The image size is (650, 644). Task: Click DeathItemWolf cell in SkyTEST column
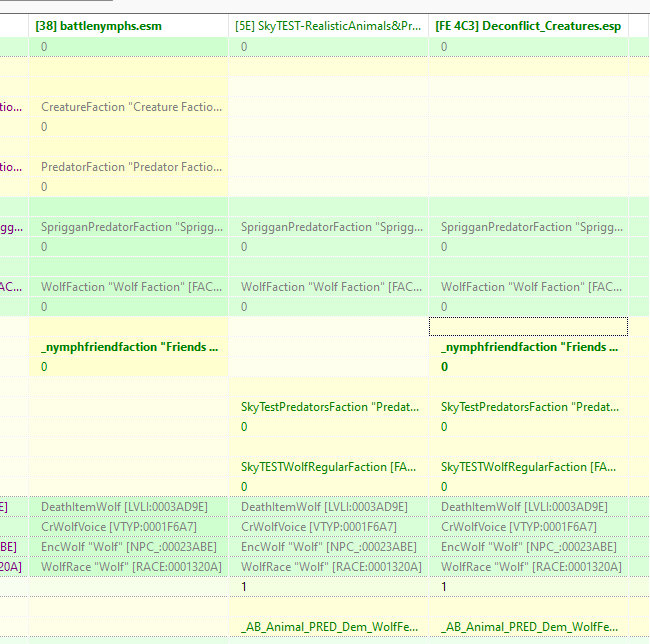pos(328,507)
